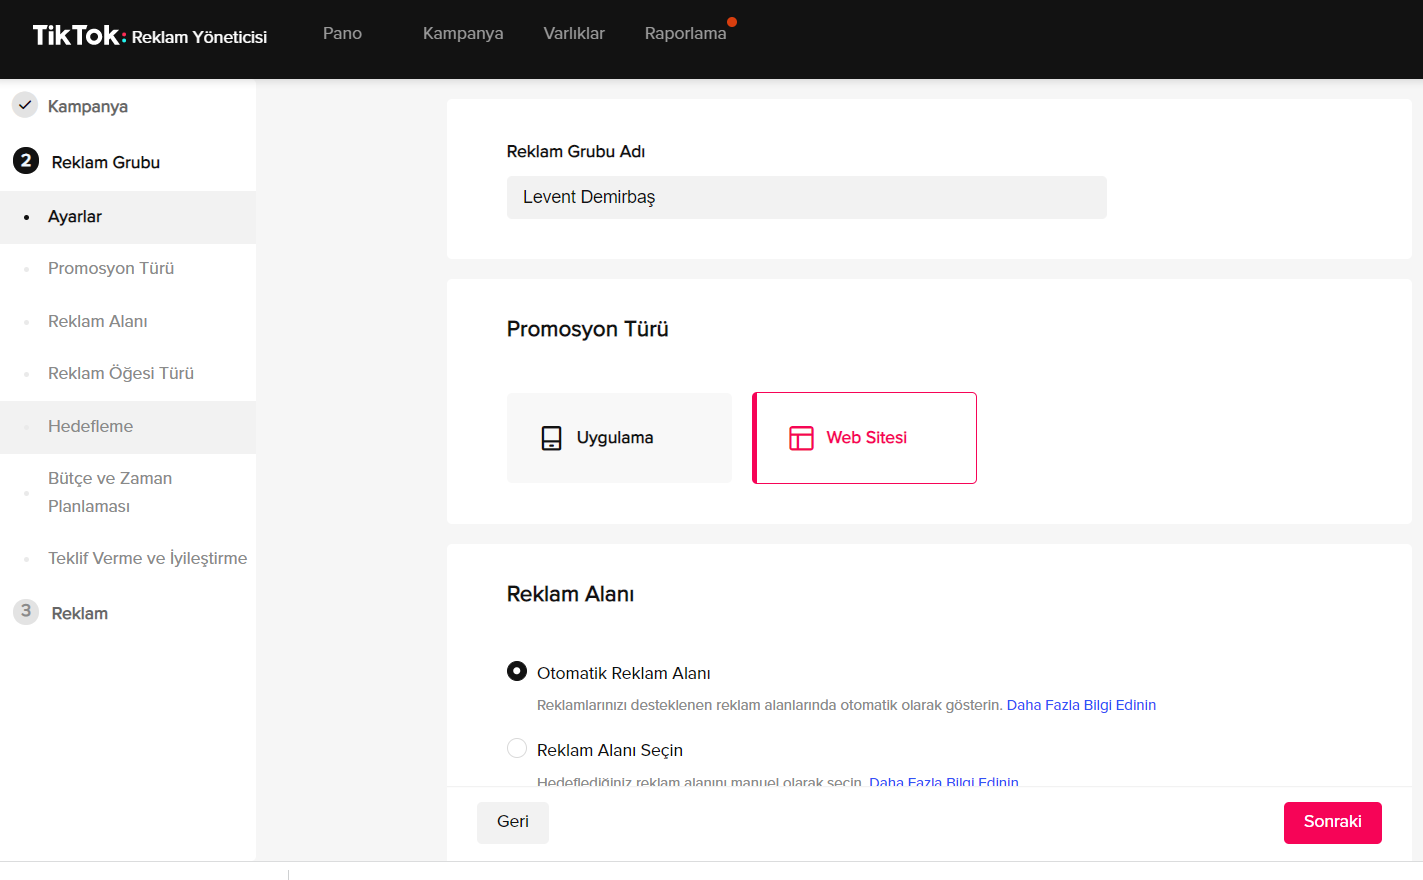
Task: Click the Uygulama phone icon
Action: [551, 438]
